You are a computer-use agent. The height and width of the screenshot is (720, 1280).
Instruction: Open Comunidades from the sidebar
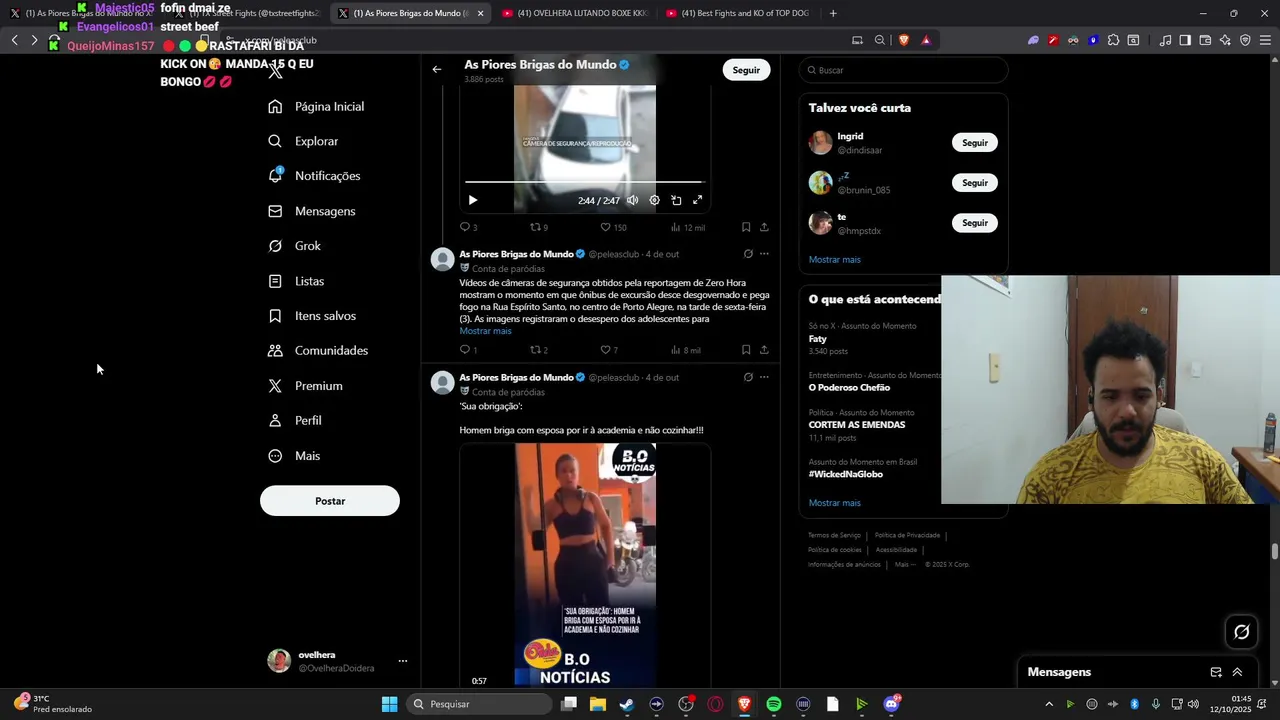318,351
